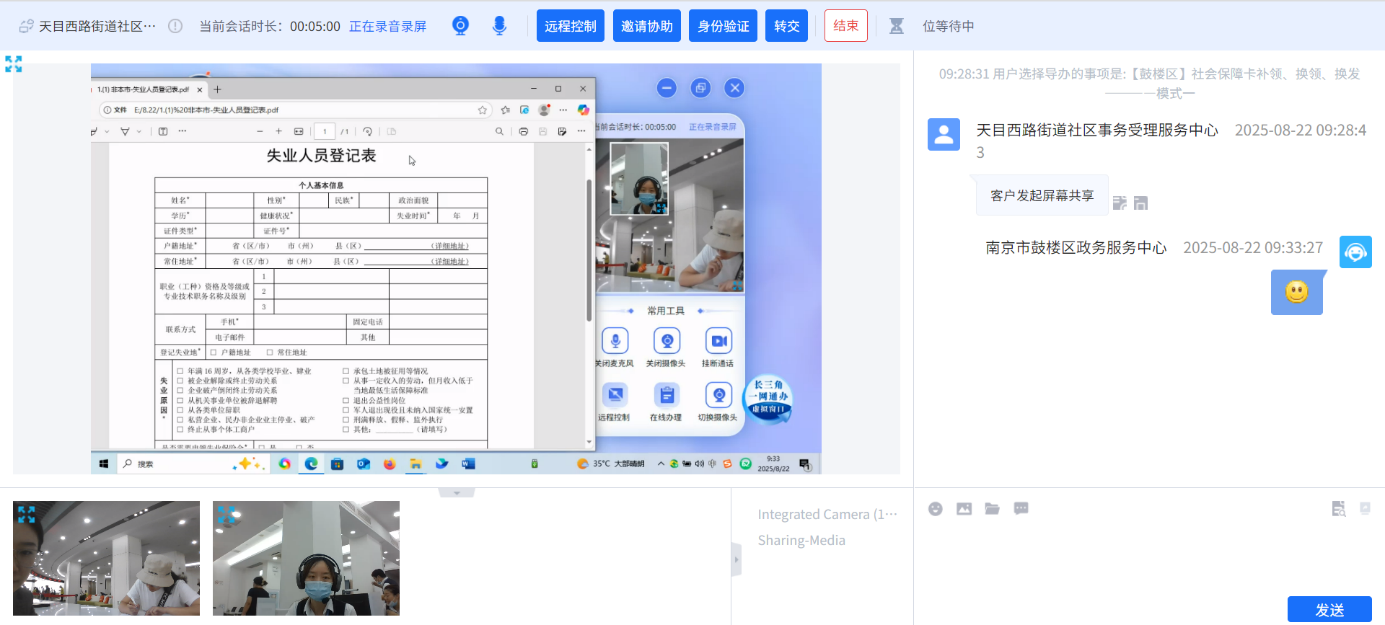Open the chat history document search icon
Image resolution: width=1385 pixels, height=625 pixels.
(1338, 508)
